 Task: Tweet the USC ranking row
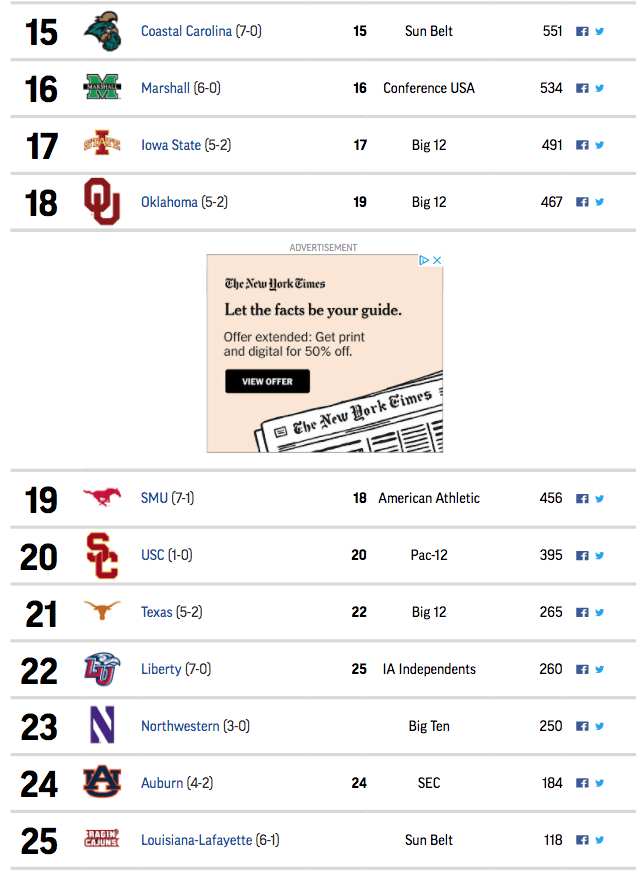[x=600, y=555]
